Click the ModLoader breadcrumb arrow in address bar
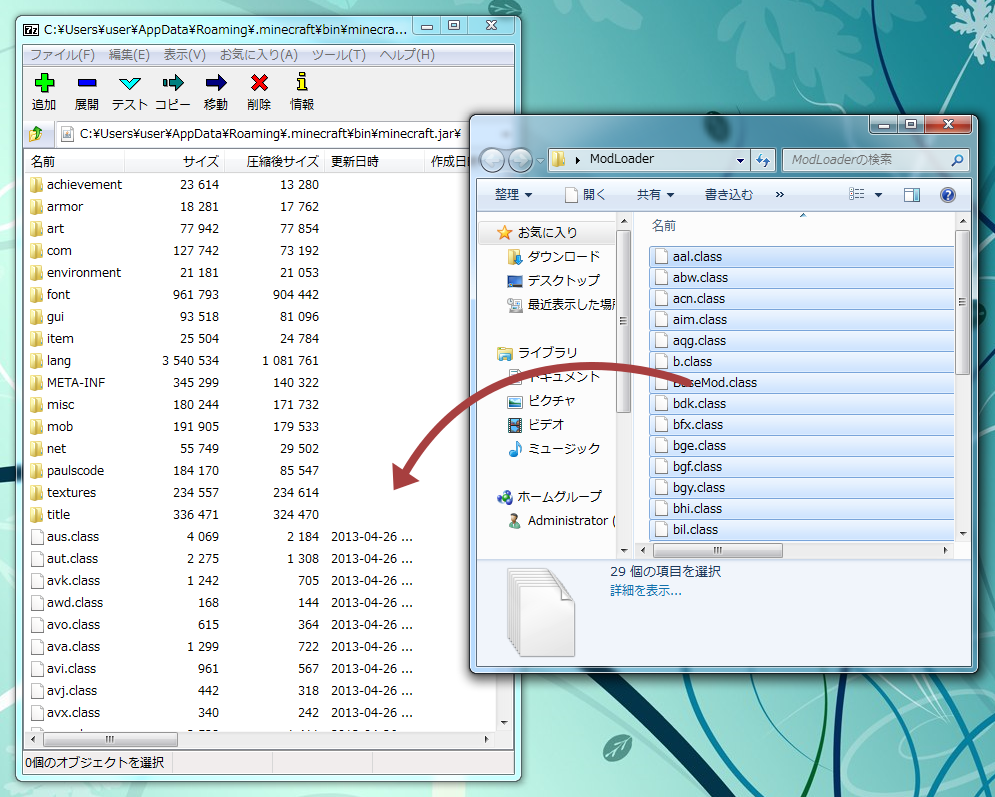Viewport: 995px width, 797px height. pos(577,160)
